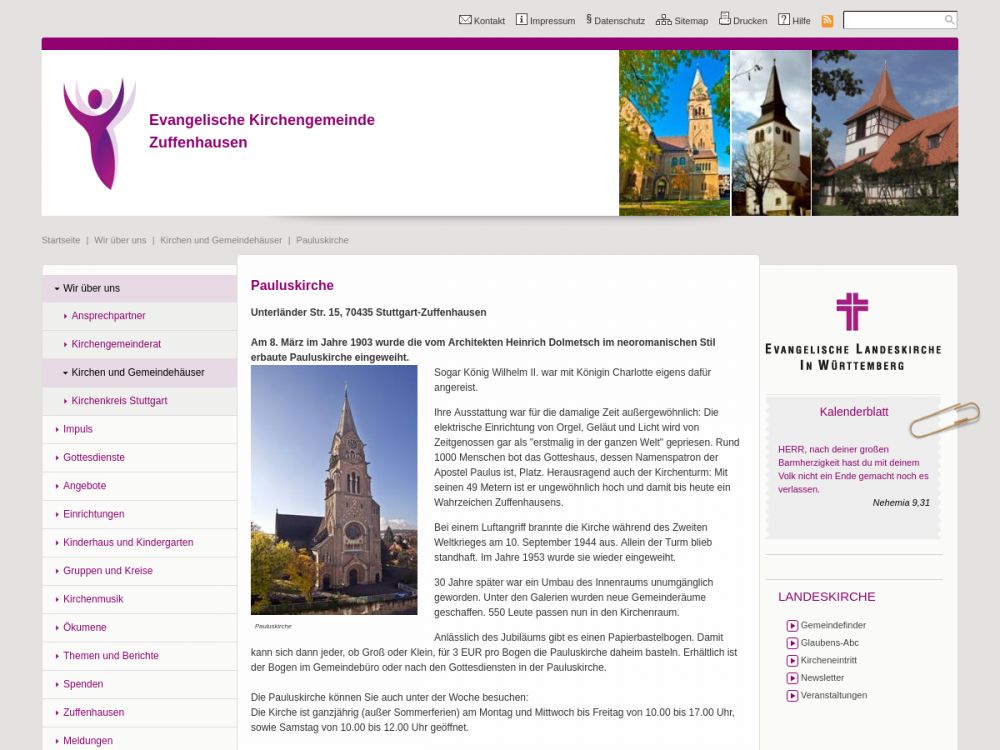The image size is (1000, 750).
Task: Click the Sitemap icon in top bar
Action: (663, 20)
